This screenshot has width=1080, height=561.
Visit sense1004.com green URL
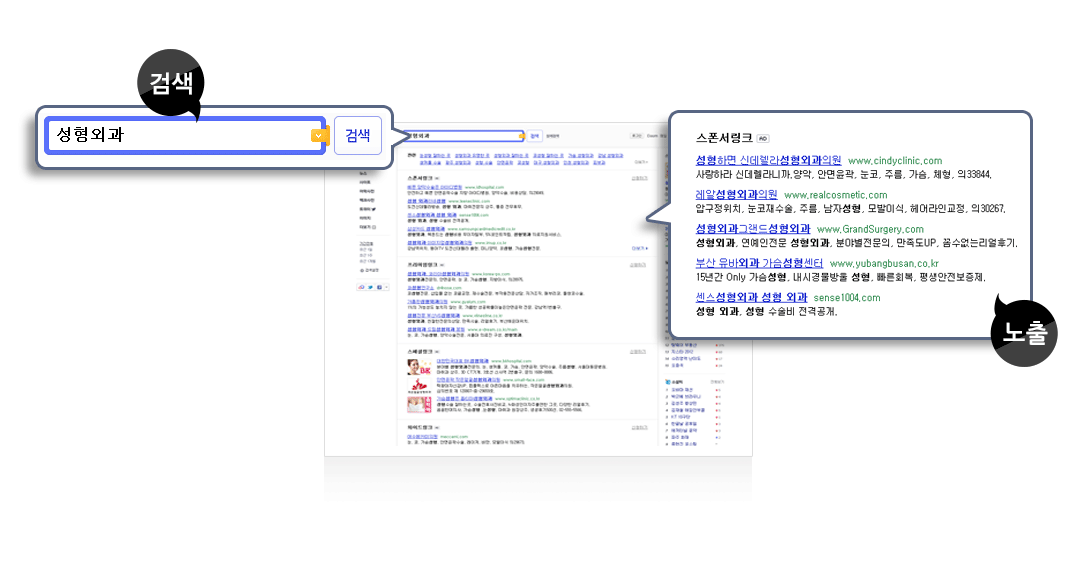pos(846,298)
